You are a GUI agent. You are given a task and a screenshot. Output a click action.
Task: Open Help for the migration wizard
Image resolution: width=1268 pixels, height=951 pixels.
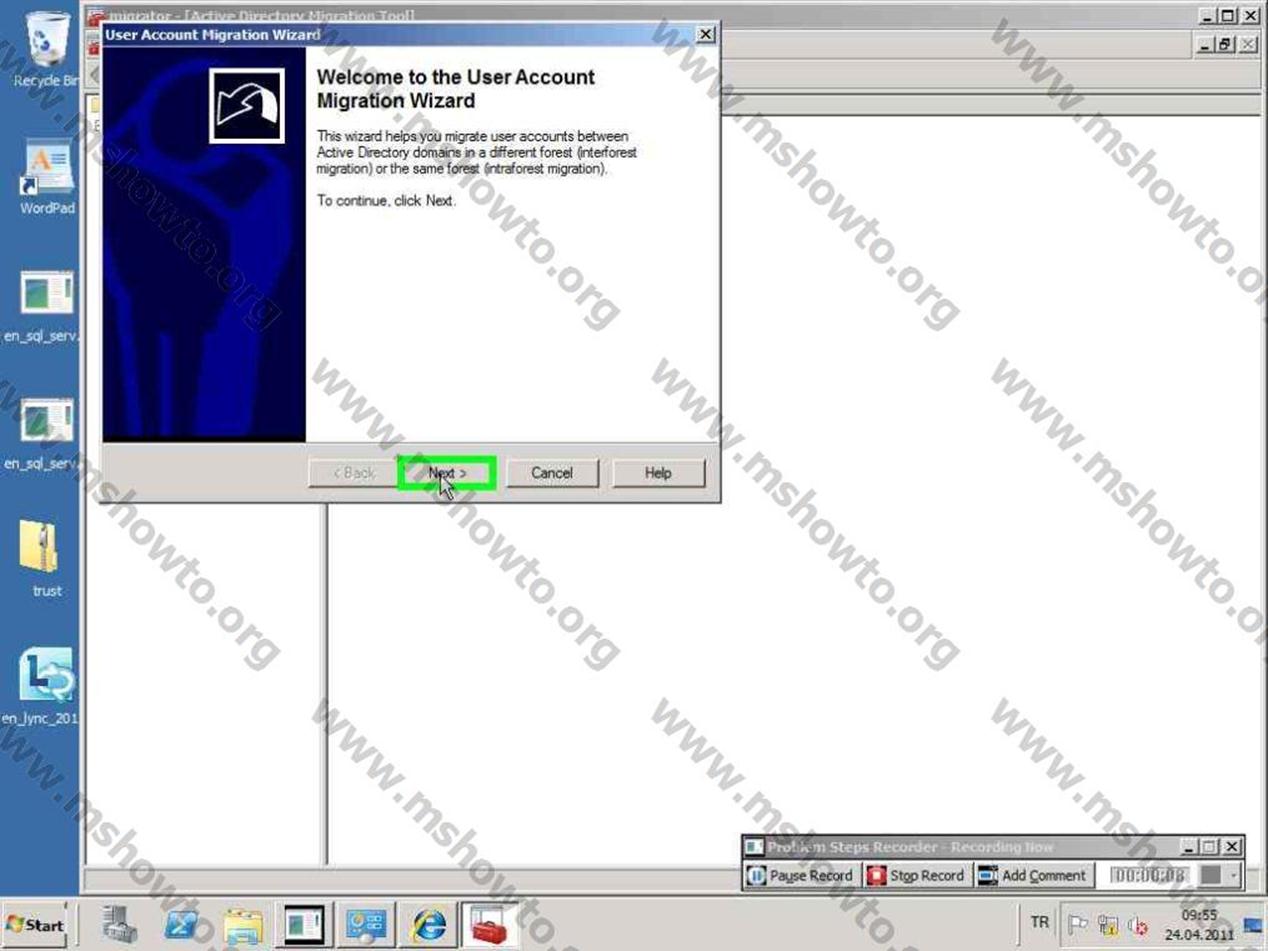pyautogui.click(x=658, y=473)
